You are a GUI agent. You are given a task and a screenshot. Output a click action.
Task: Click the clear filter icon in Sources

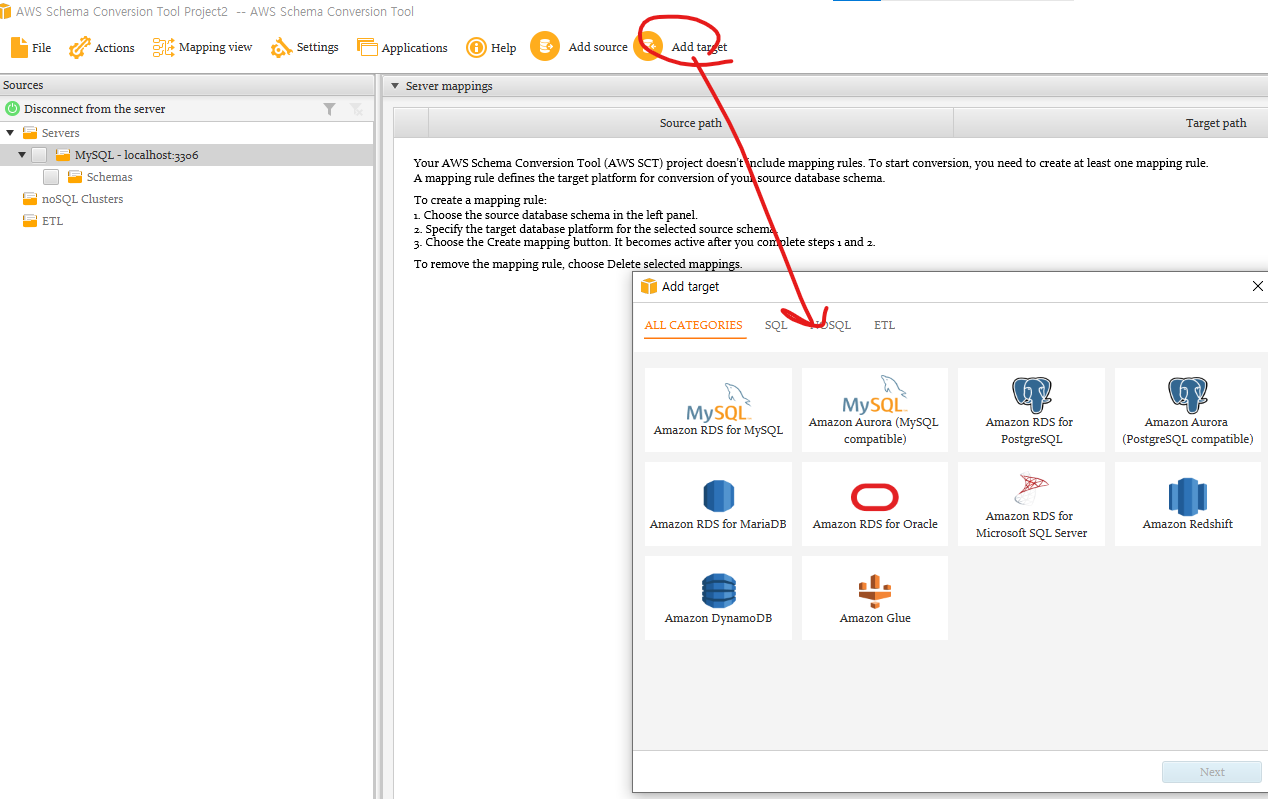pos(356,109)
